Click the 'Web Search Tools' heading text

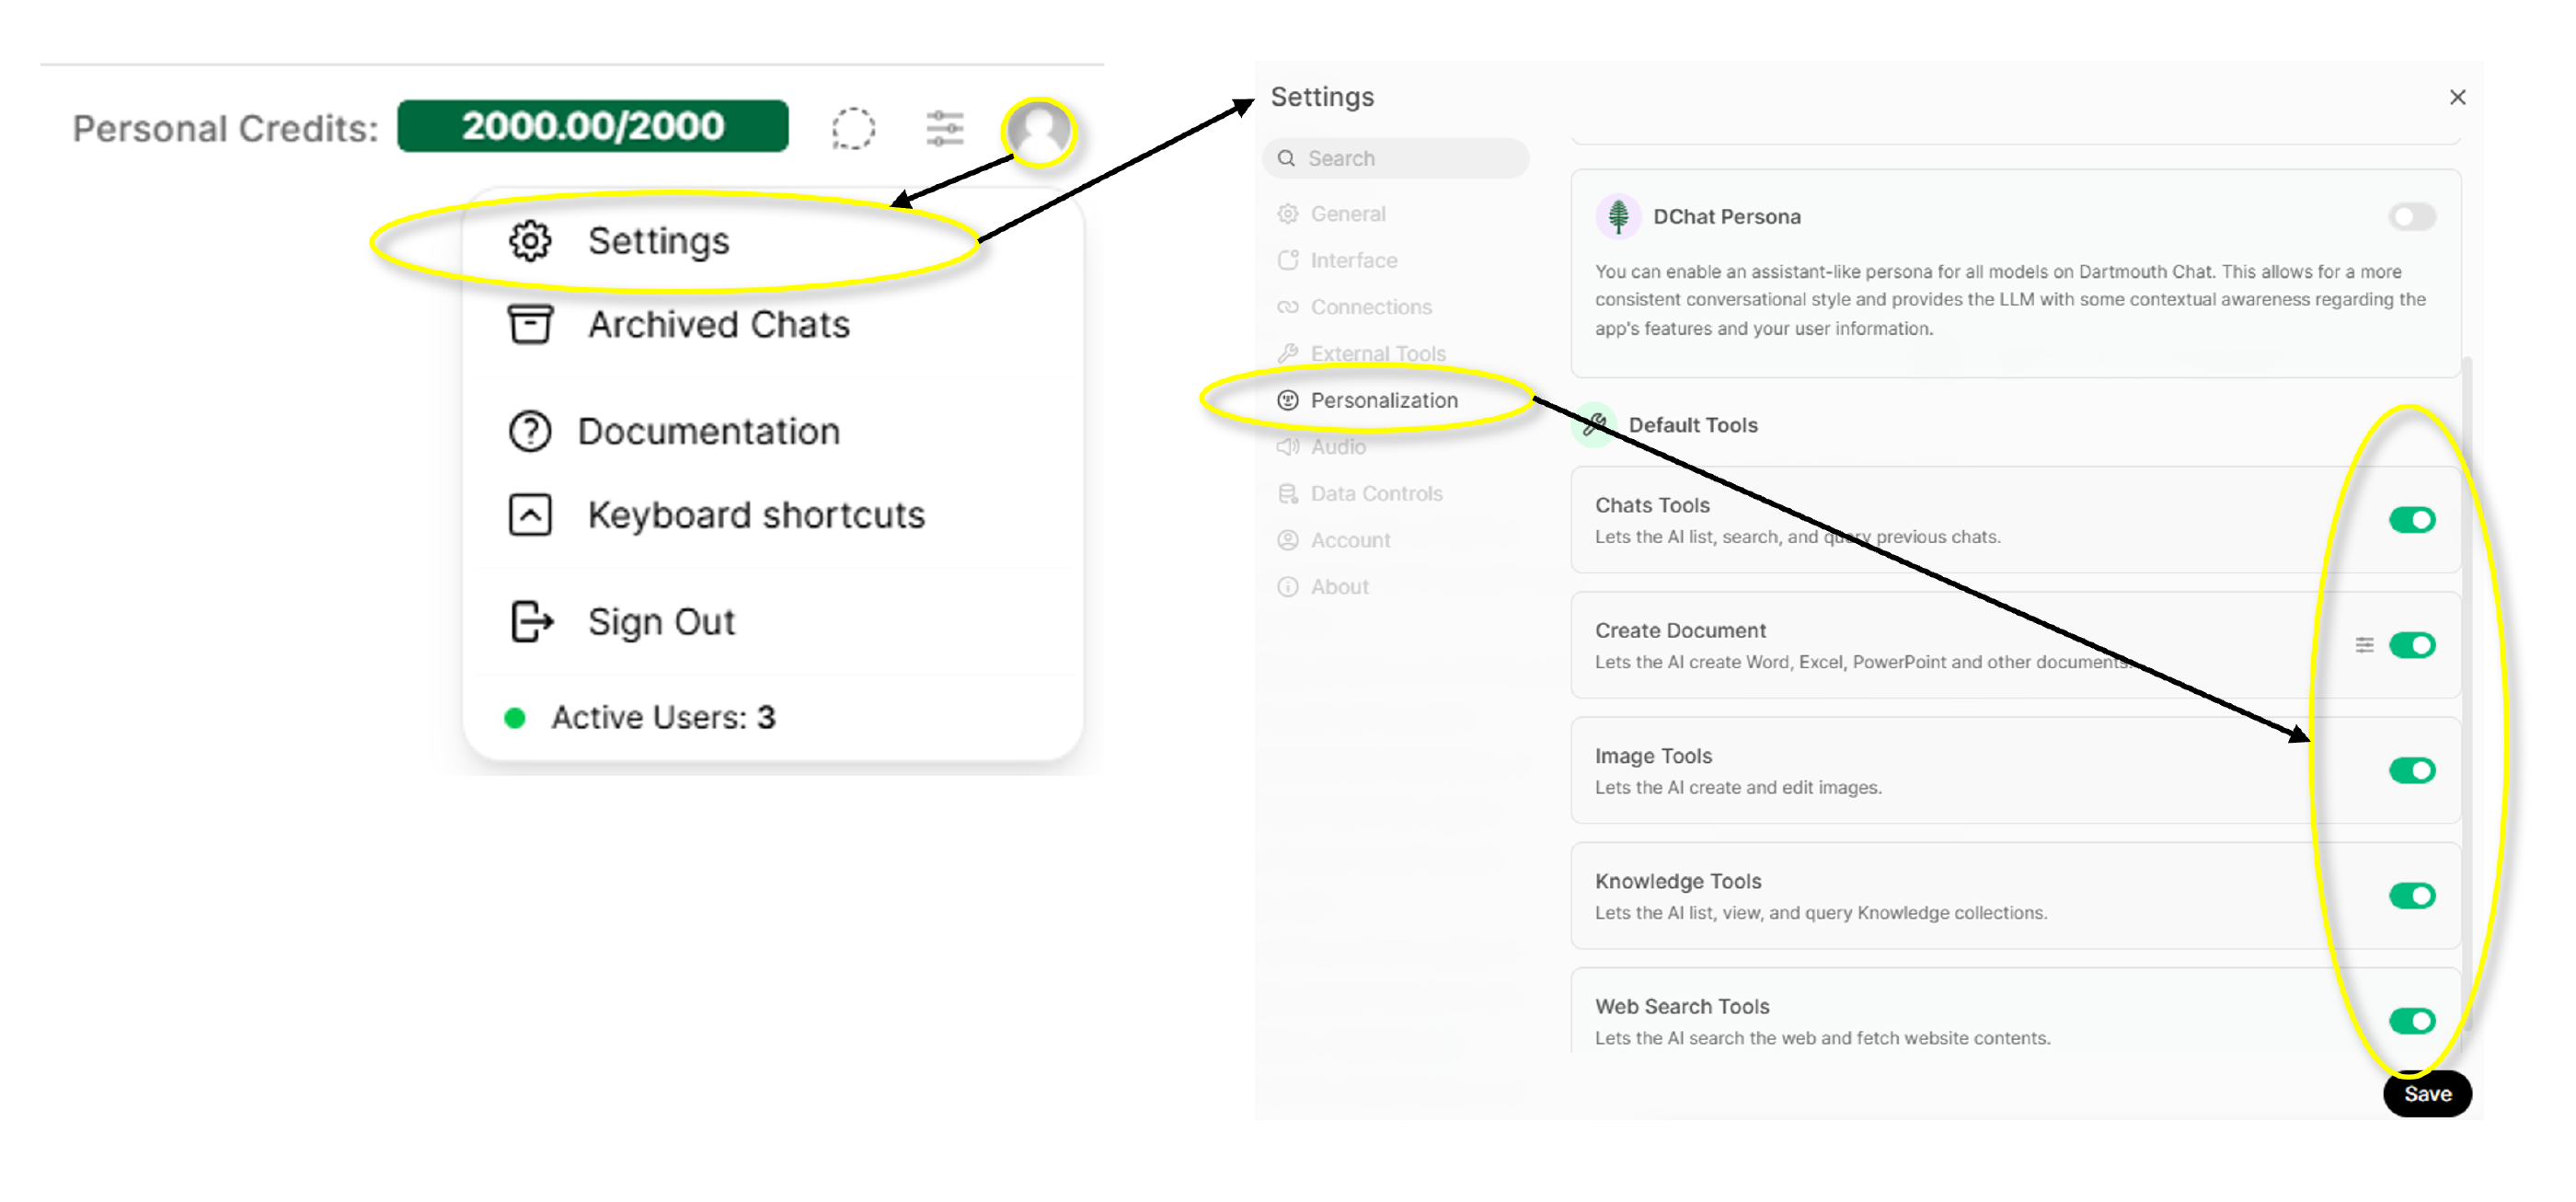tap(1682, 1006)
